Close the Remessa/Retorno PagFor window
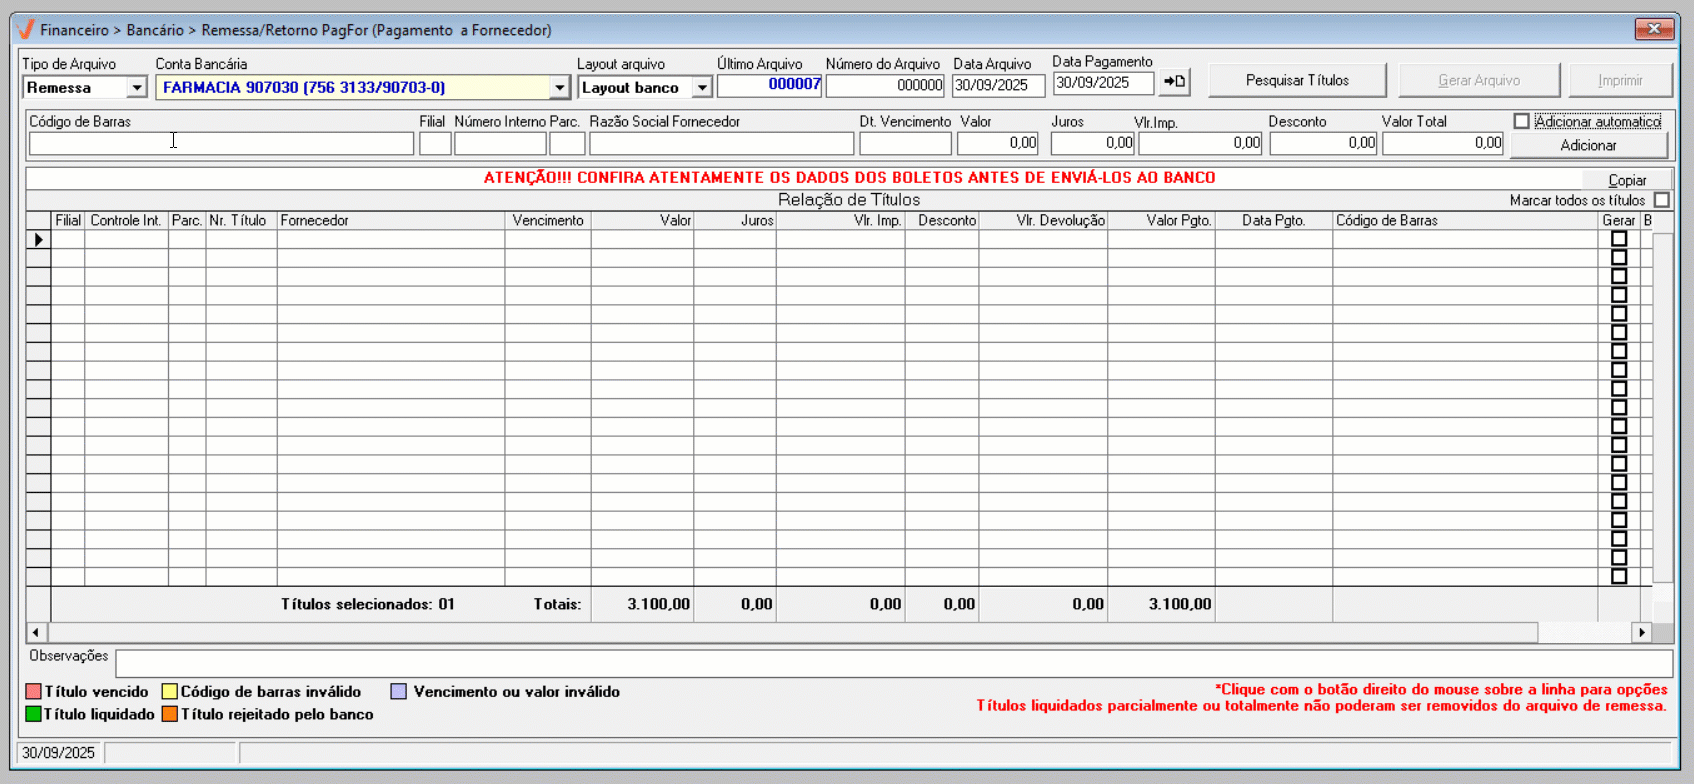 (1654, 29)
